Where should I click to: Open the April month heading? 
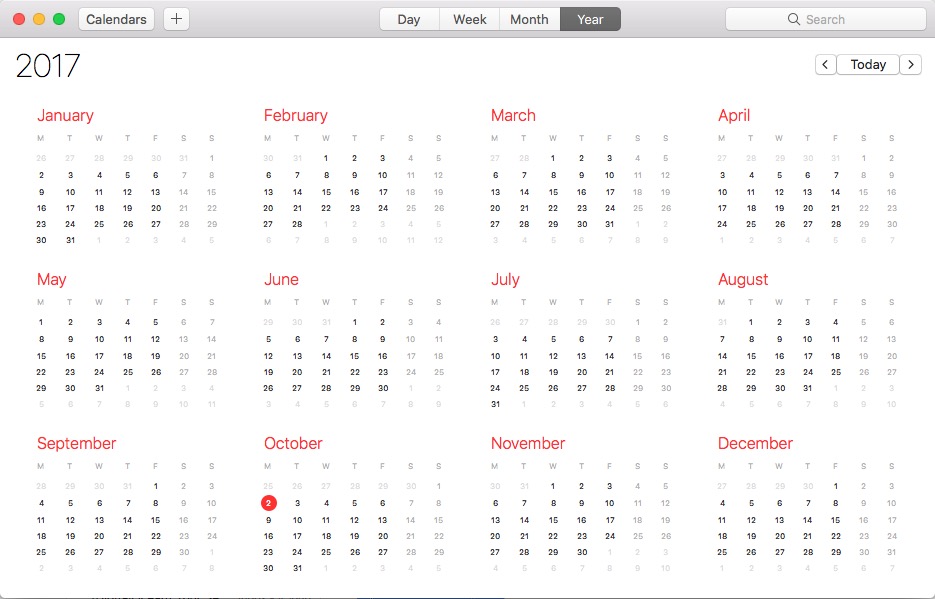click(734, 115)
